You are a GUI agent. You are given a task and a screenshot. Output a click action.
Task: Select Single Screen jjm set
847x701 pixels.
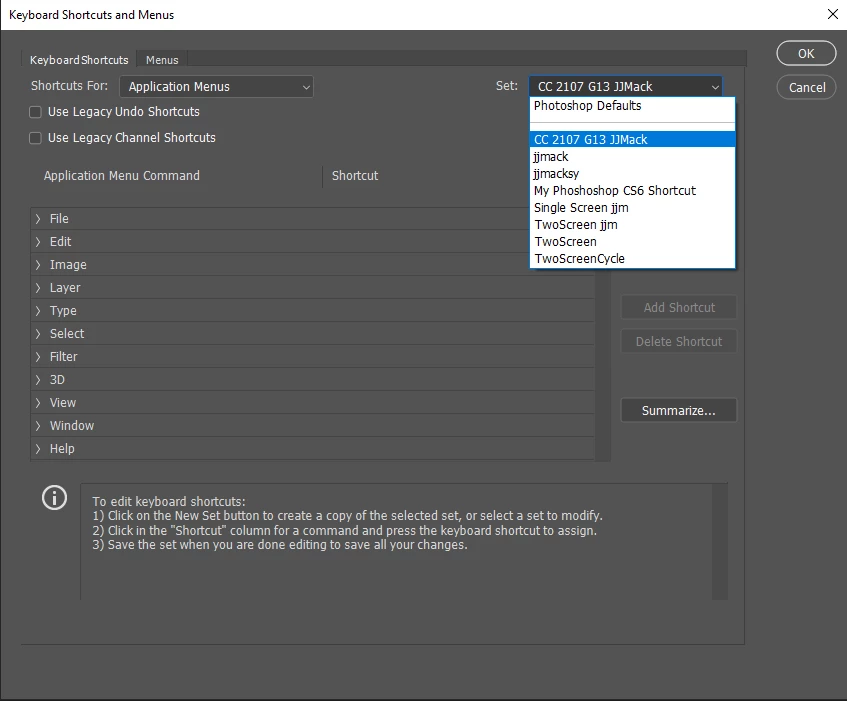pyautogui.click(x=633, y=207)
